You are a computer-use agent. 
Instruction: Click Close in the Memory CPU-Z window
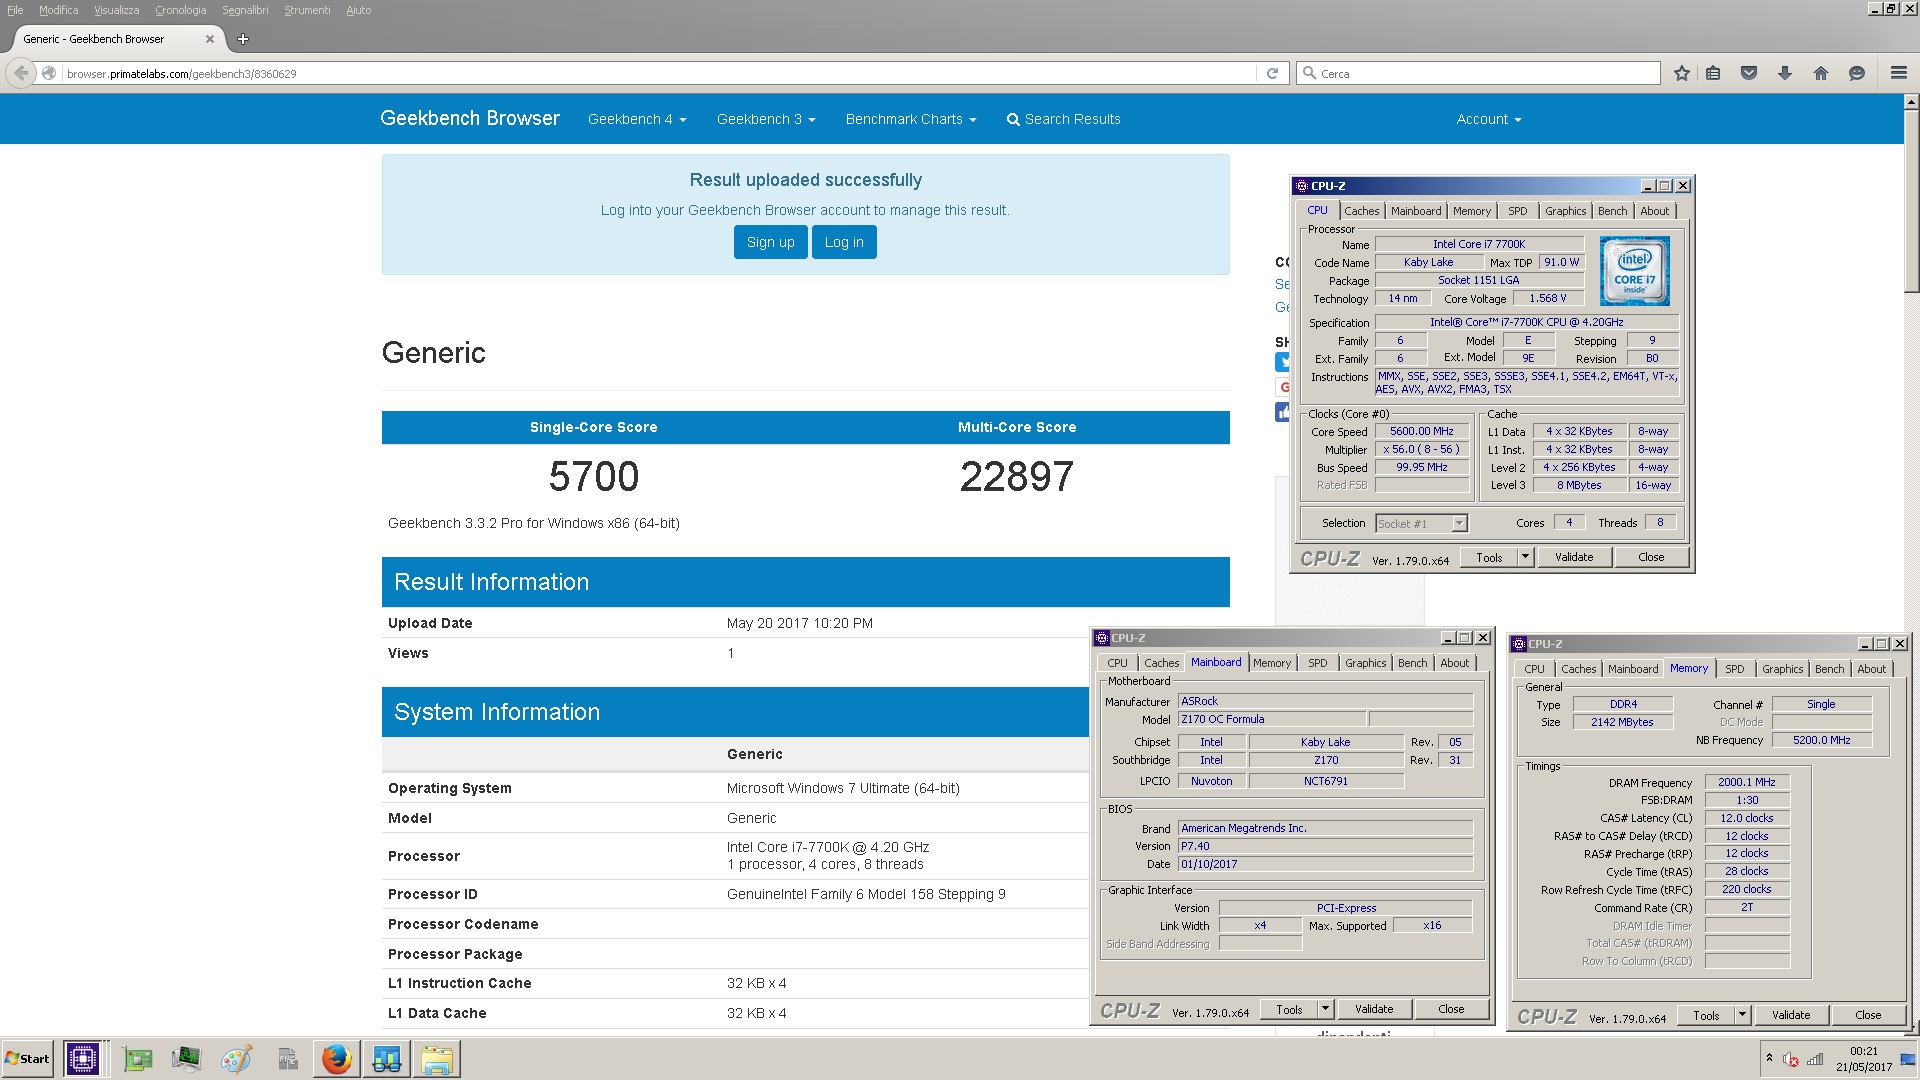(1868, 1015)
